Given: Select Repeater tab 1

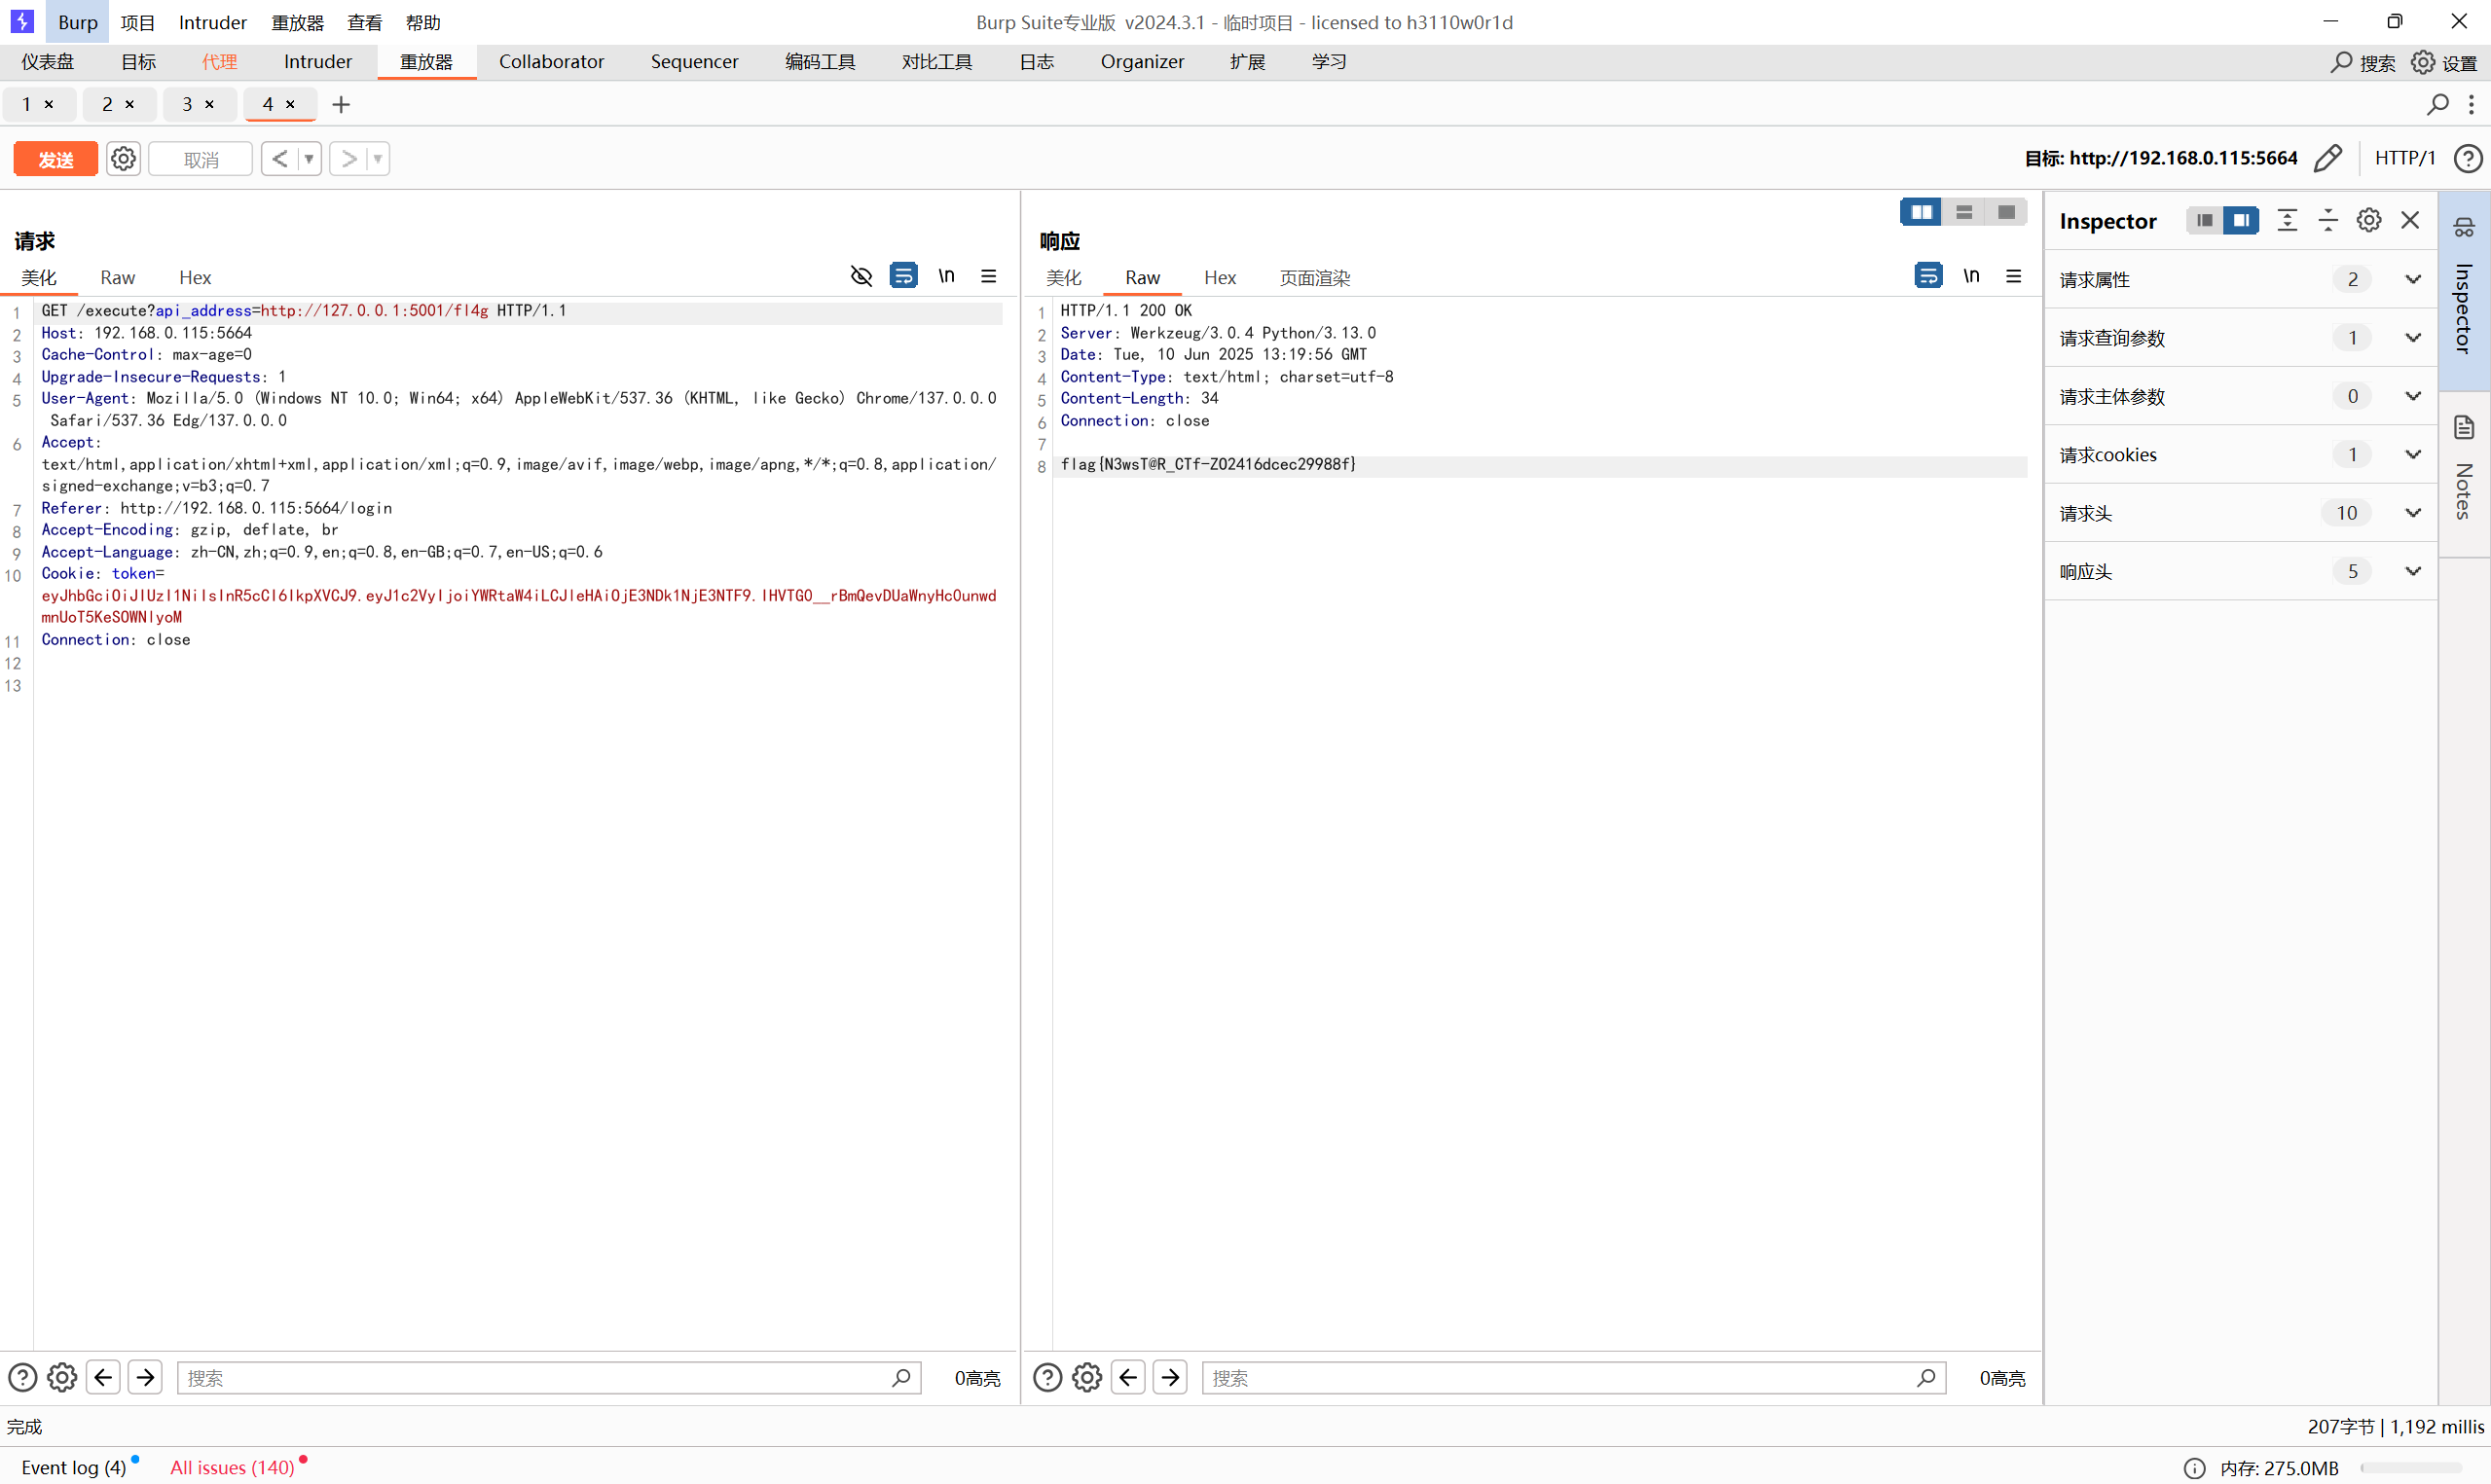Looking at the screenshot, I should [x=27, y=104].
